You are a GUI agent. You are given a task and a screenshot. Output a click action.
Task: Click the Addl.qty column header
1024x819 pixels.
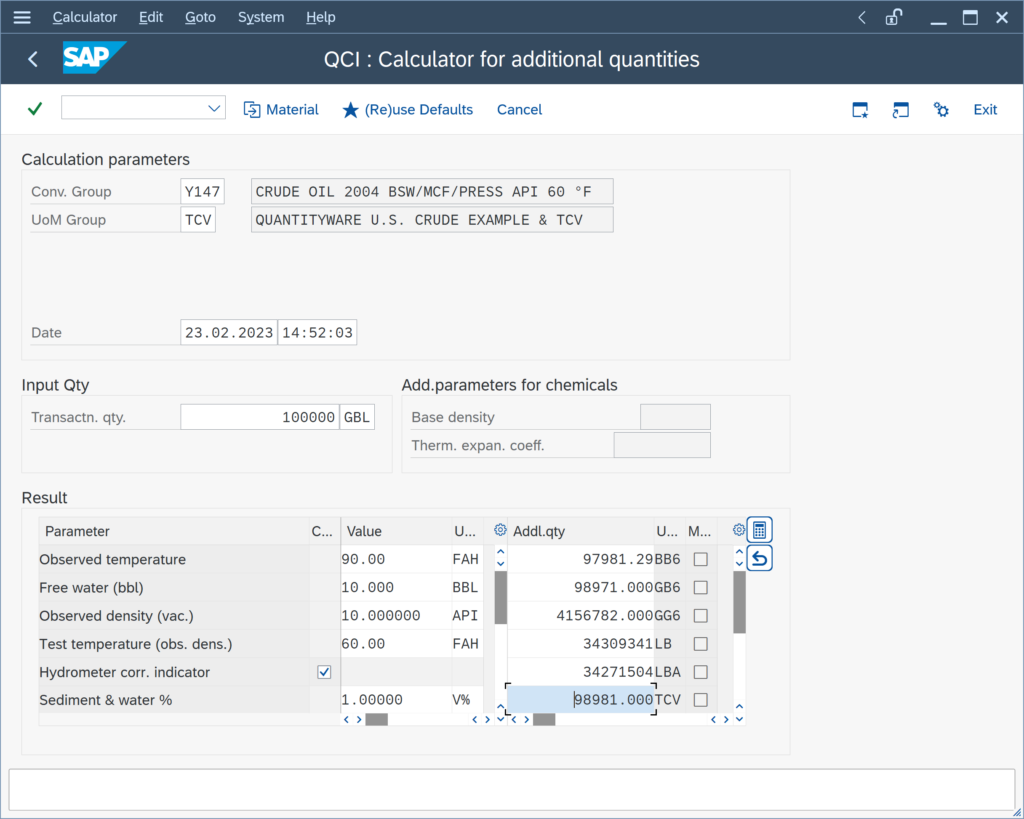pos(581,531)
